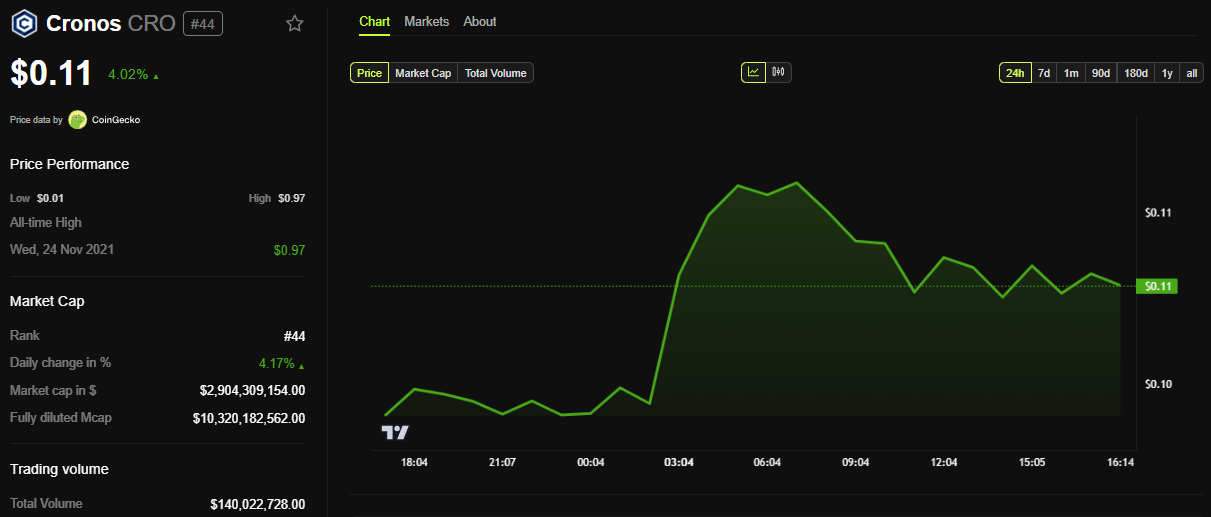The height and width of the screenshot is (517, 1211).
Task: Click the Cronos coin logo icon
Action: pos(24,23)
